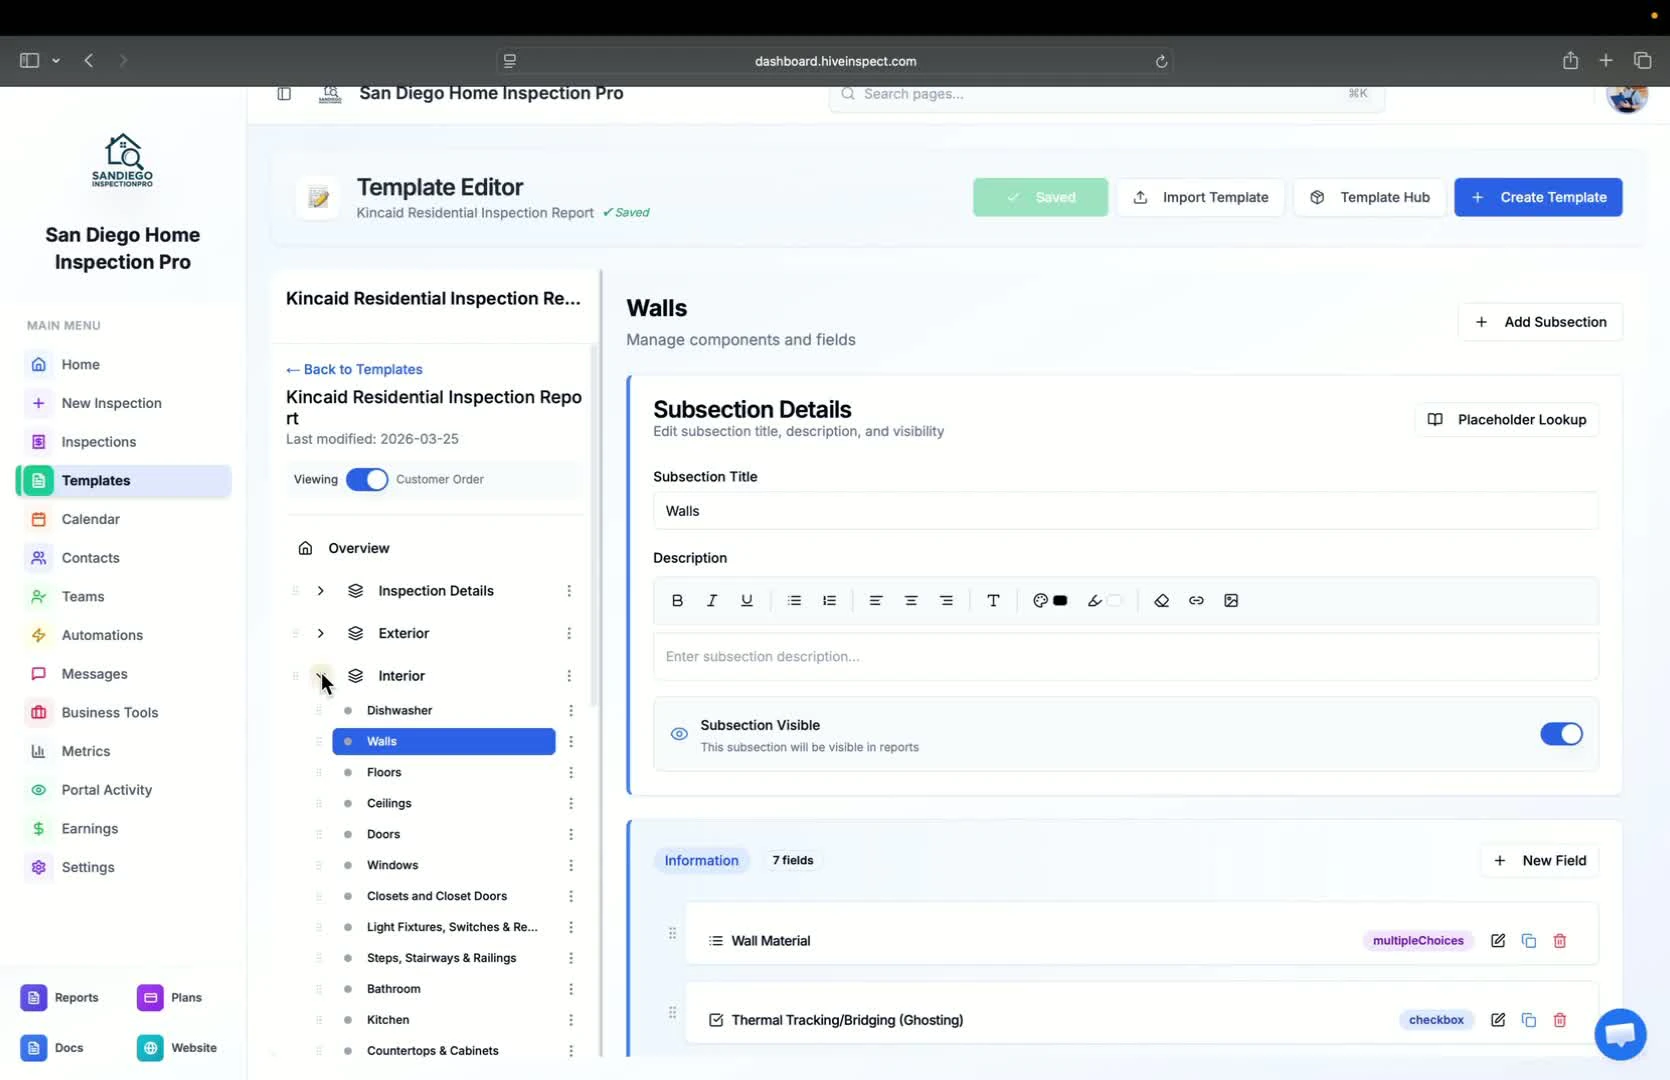Apply underline formatting in description toolbar

coord(747,601)
